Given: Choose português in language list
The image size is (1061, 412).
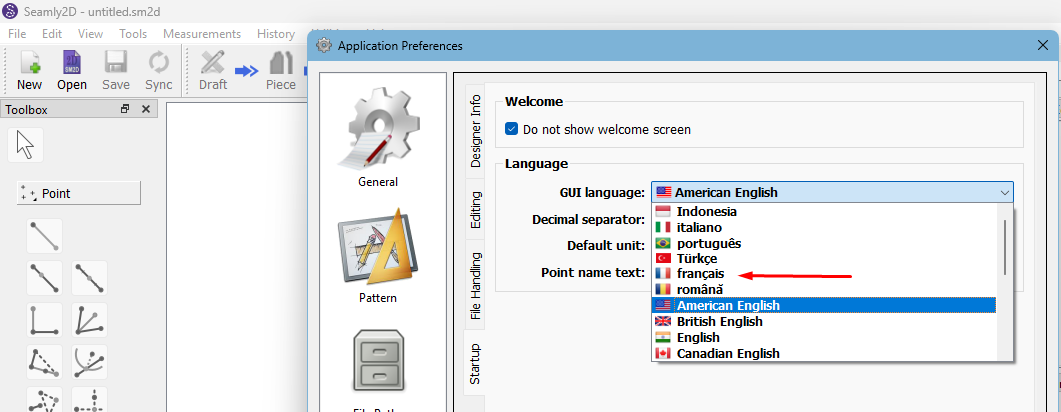Looking at the screenshot, I should click(823, 243).
